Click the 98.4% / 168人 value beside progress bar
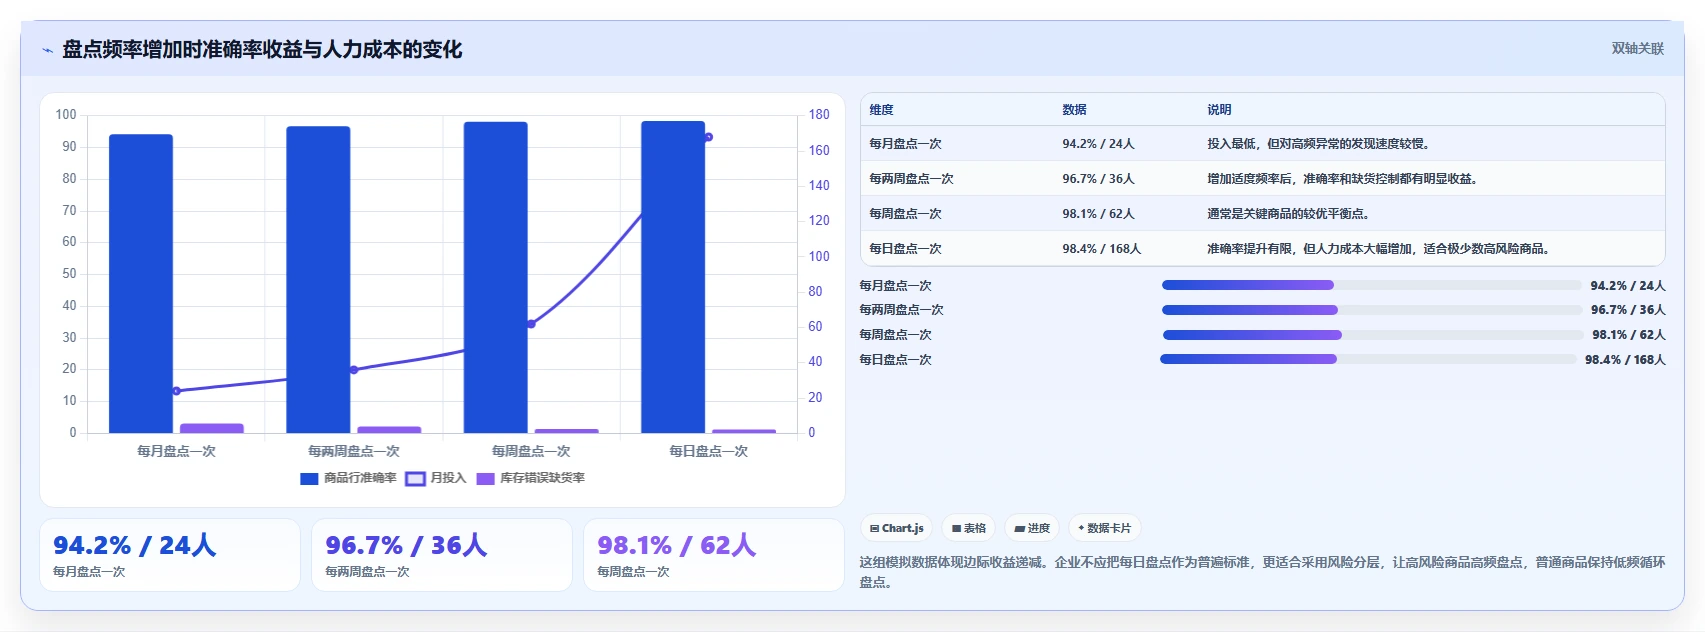 1625,360
